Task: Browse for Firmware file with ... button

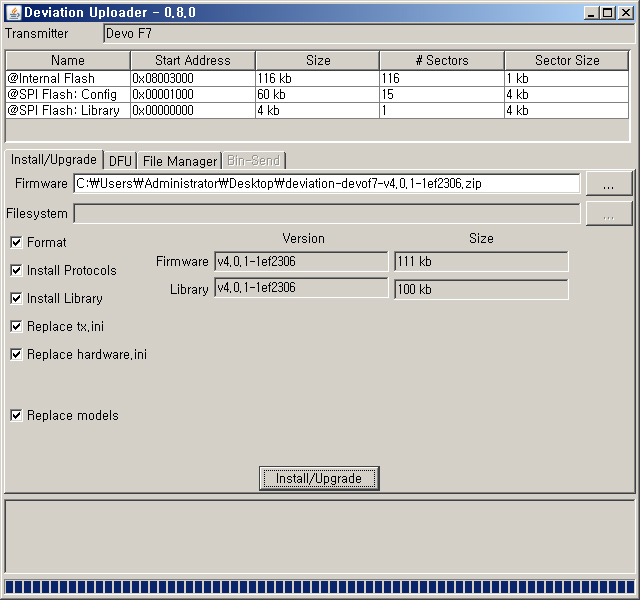Action: [609, 184]
